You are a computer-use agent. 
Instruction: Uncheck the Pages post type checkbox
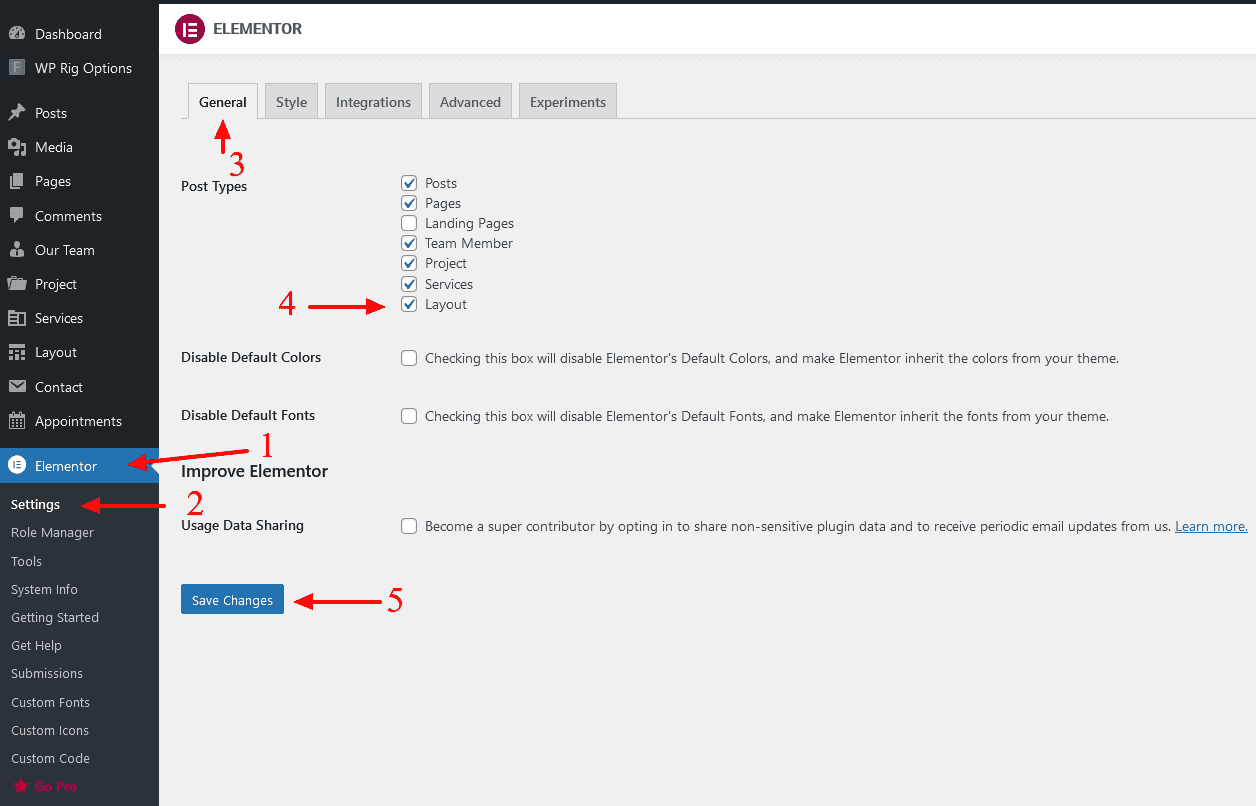tap(409, 203)
